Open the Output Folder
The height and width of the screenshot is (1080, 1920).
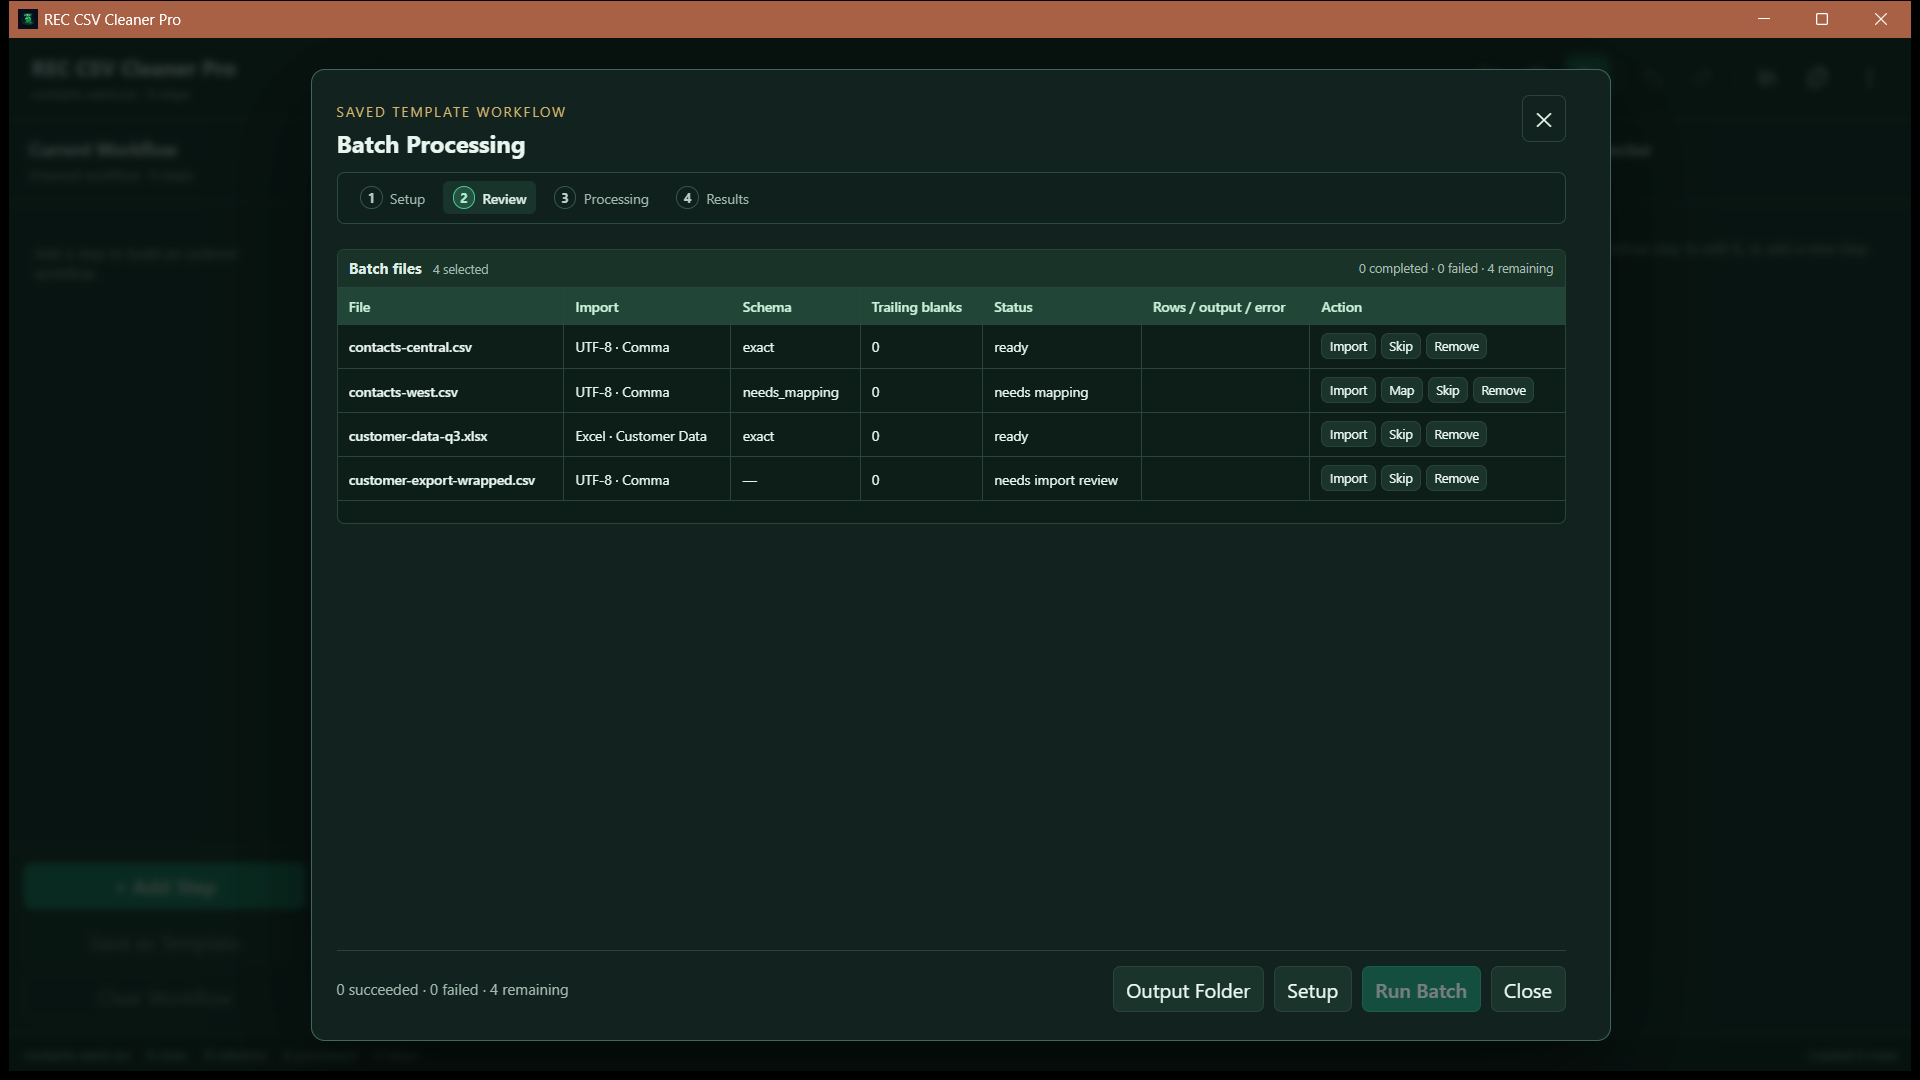[1188, 990]
